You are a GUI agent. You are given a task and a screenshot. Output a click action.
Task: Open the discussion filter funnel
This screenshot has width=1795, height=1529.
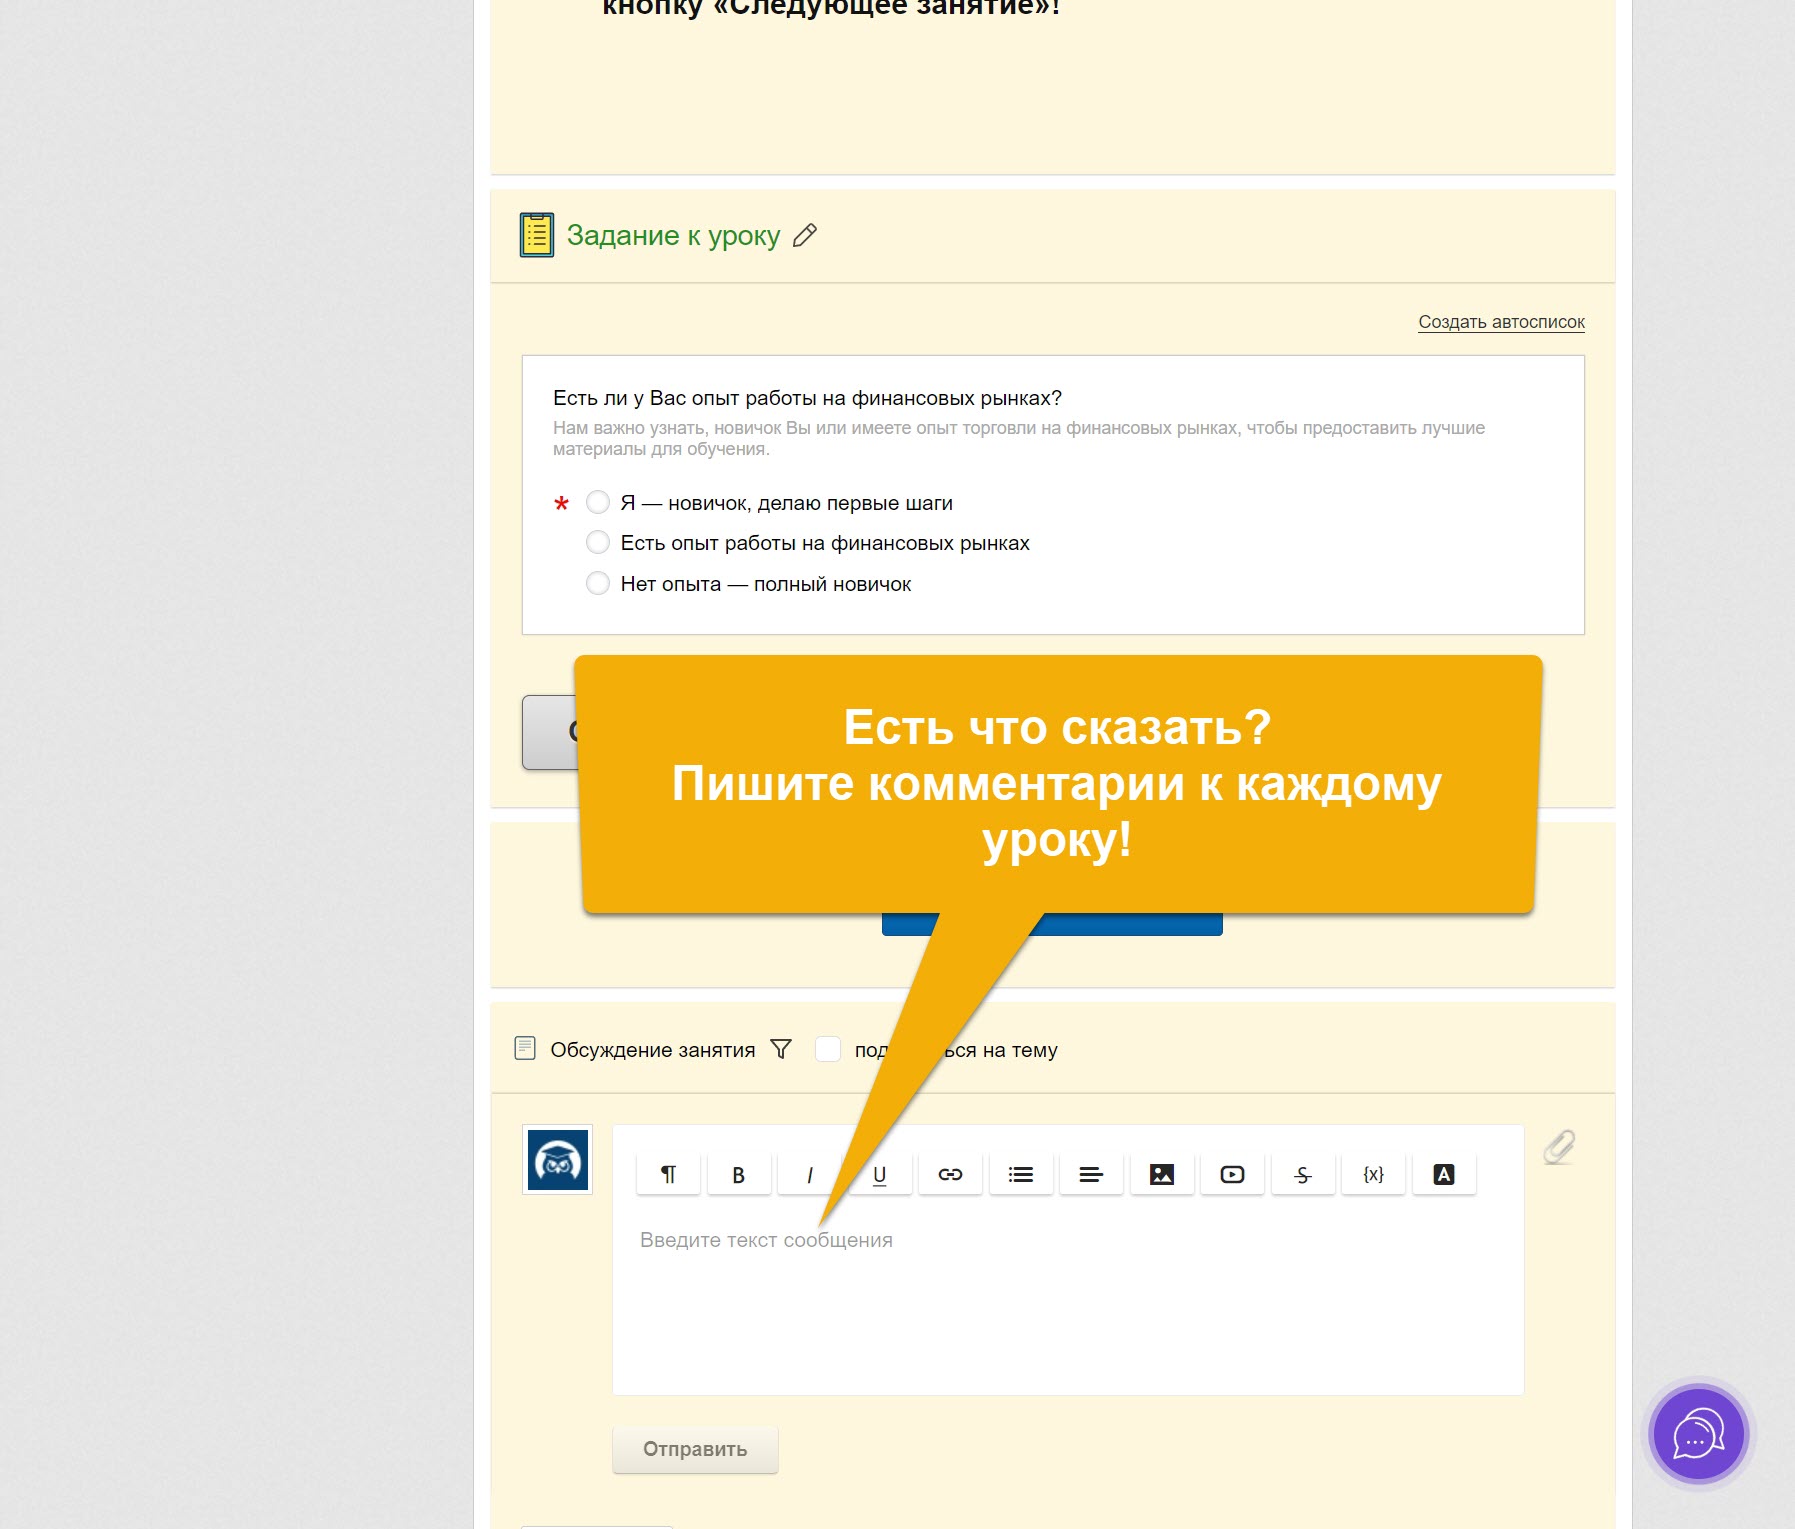(781, 1049)
